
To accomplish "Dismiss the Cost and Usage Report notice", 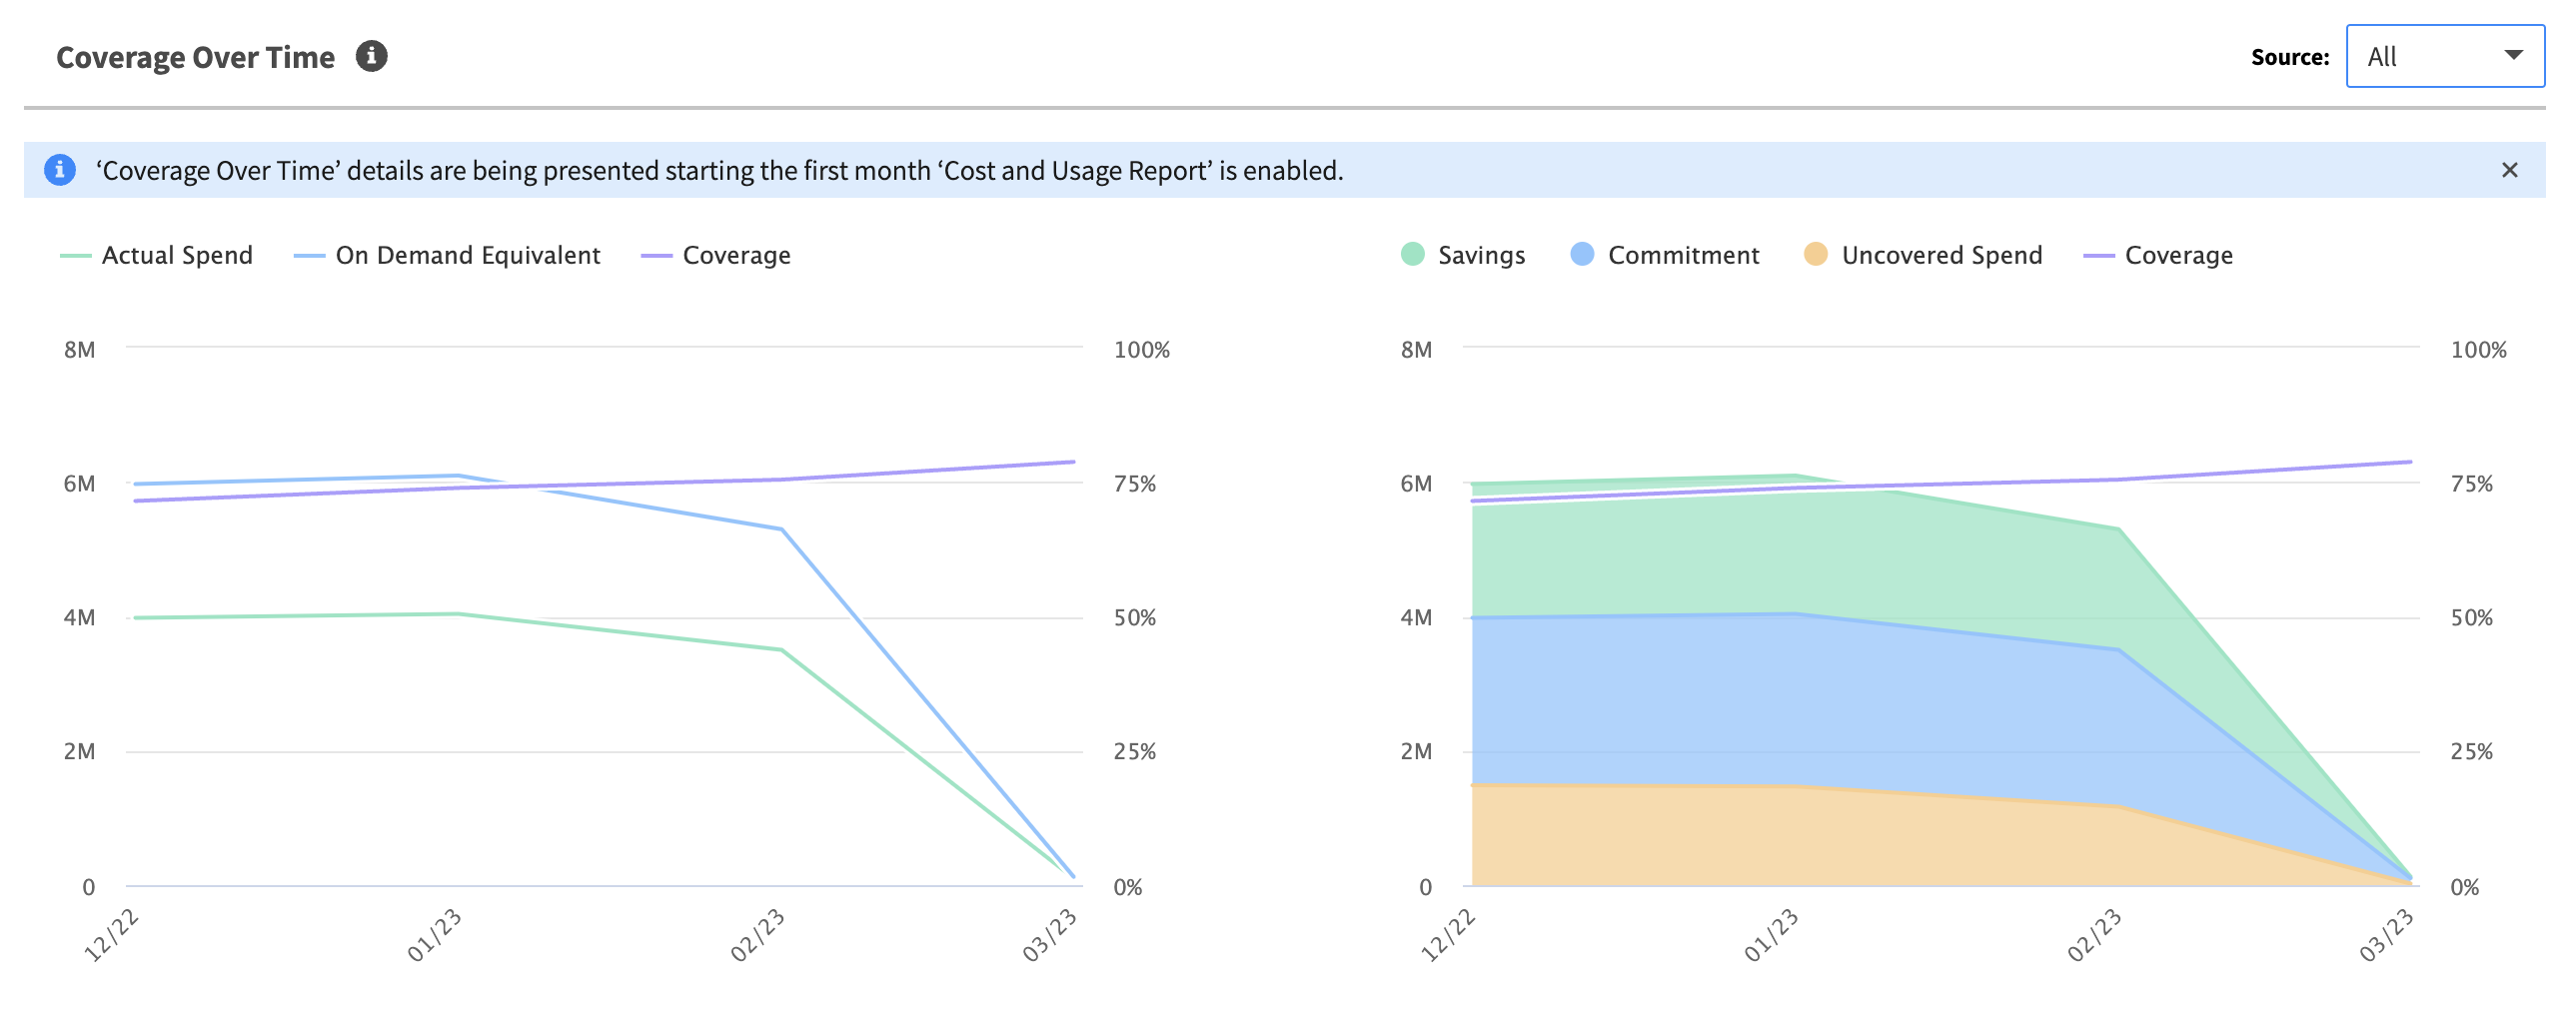I will pos(2509,170).
